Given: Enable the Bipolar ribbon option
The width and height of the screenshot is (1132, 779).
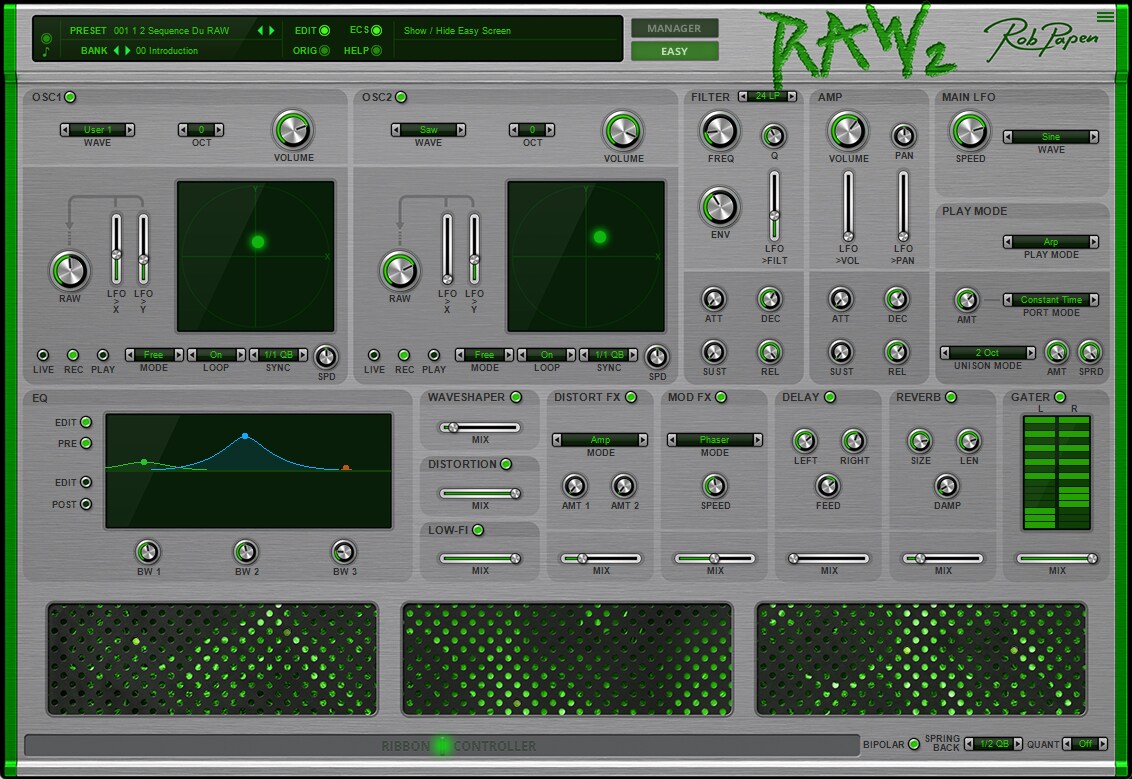Looking at the screenshot, I should coord(914,744).
